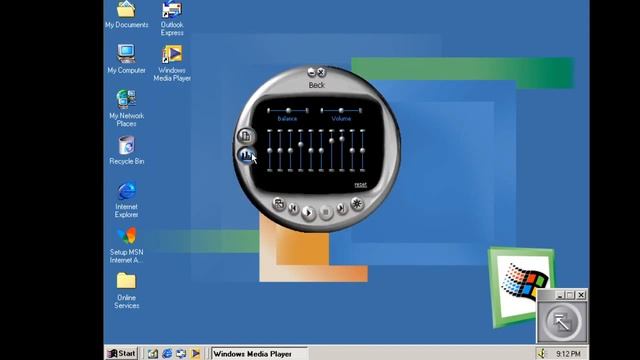
Task: Click the volume speaker tray icon
Action: (542, 353)
